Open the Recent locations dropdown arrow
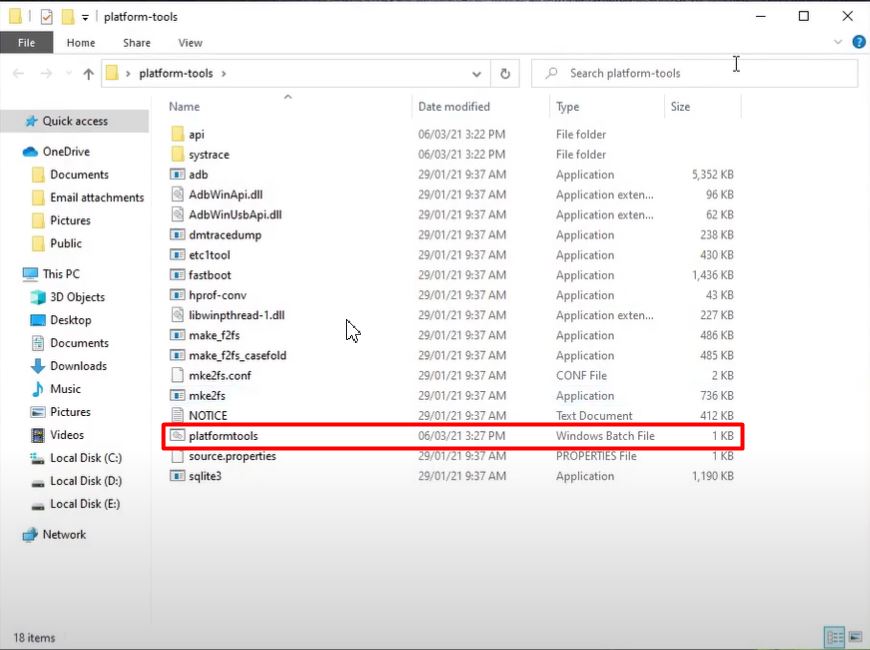Viewport: 870px width, 650px height. click(69, 73)
